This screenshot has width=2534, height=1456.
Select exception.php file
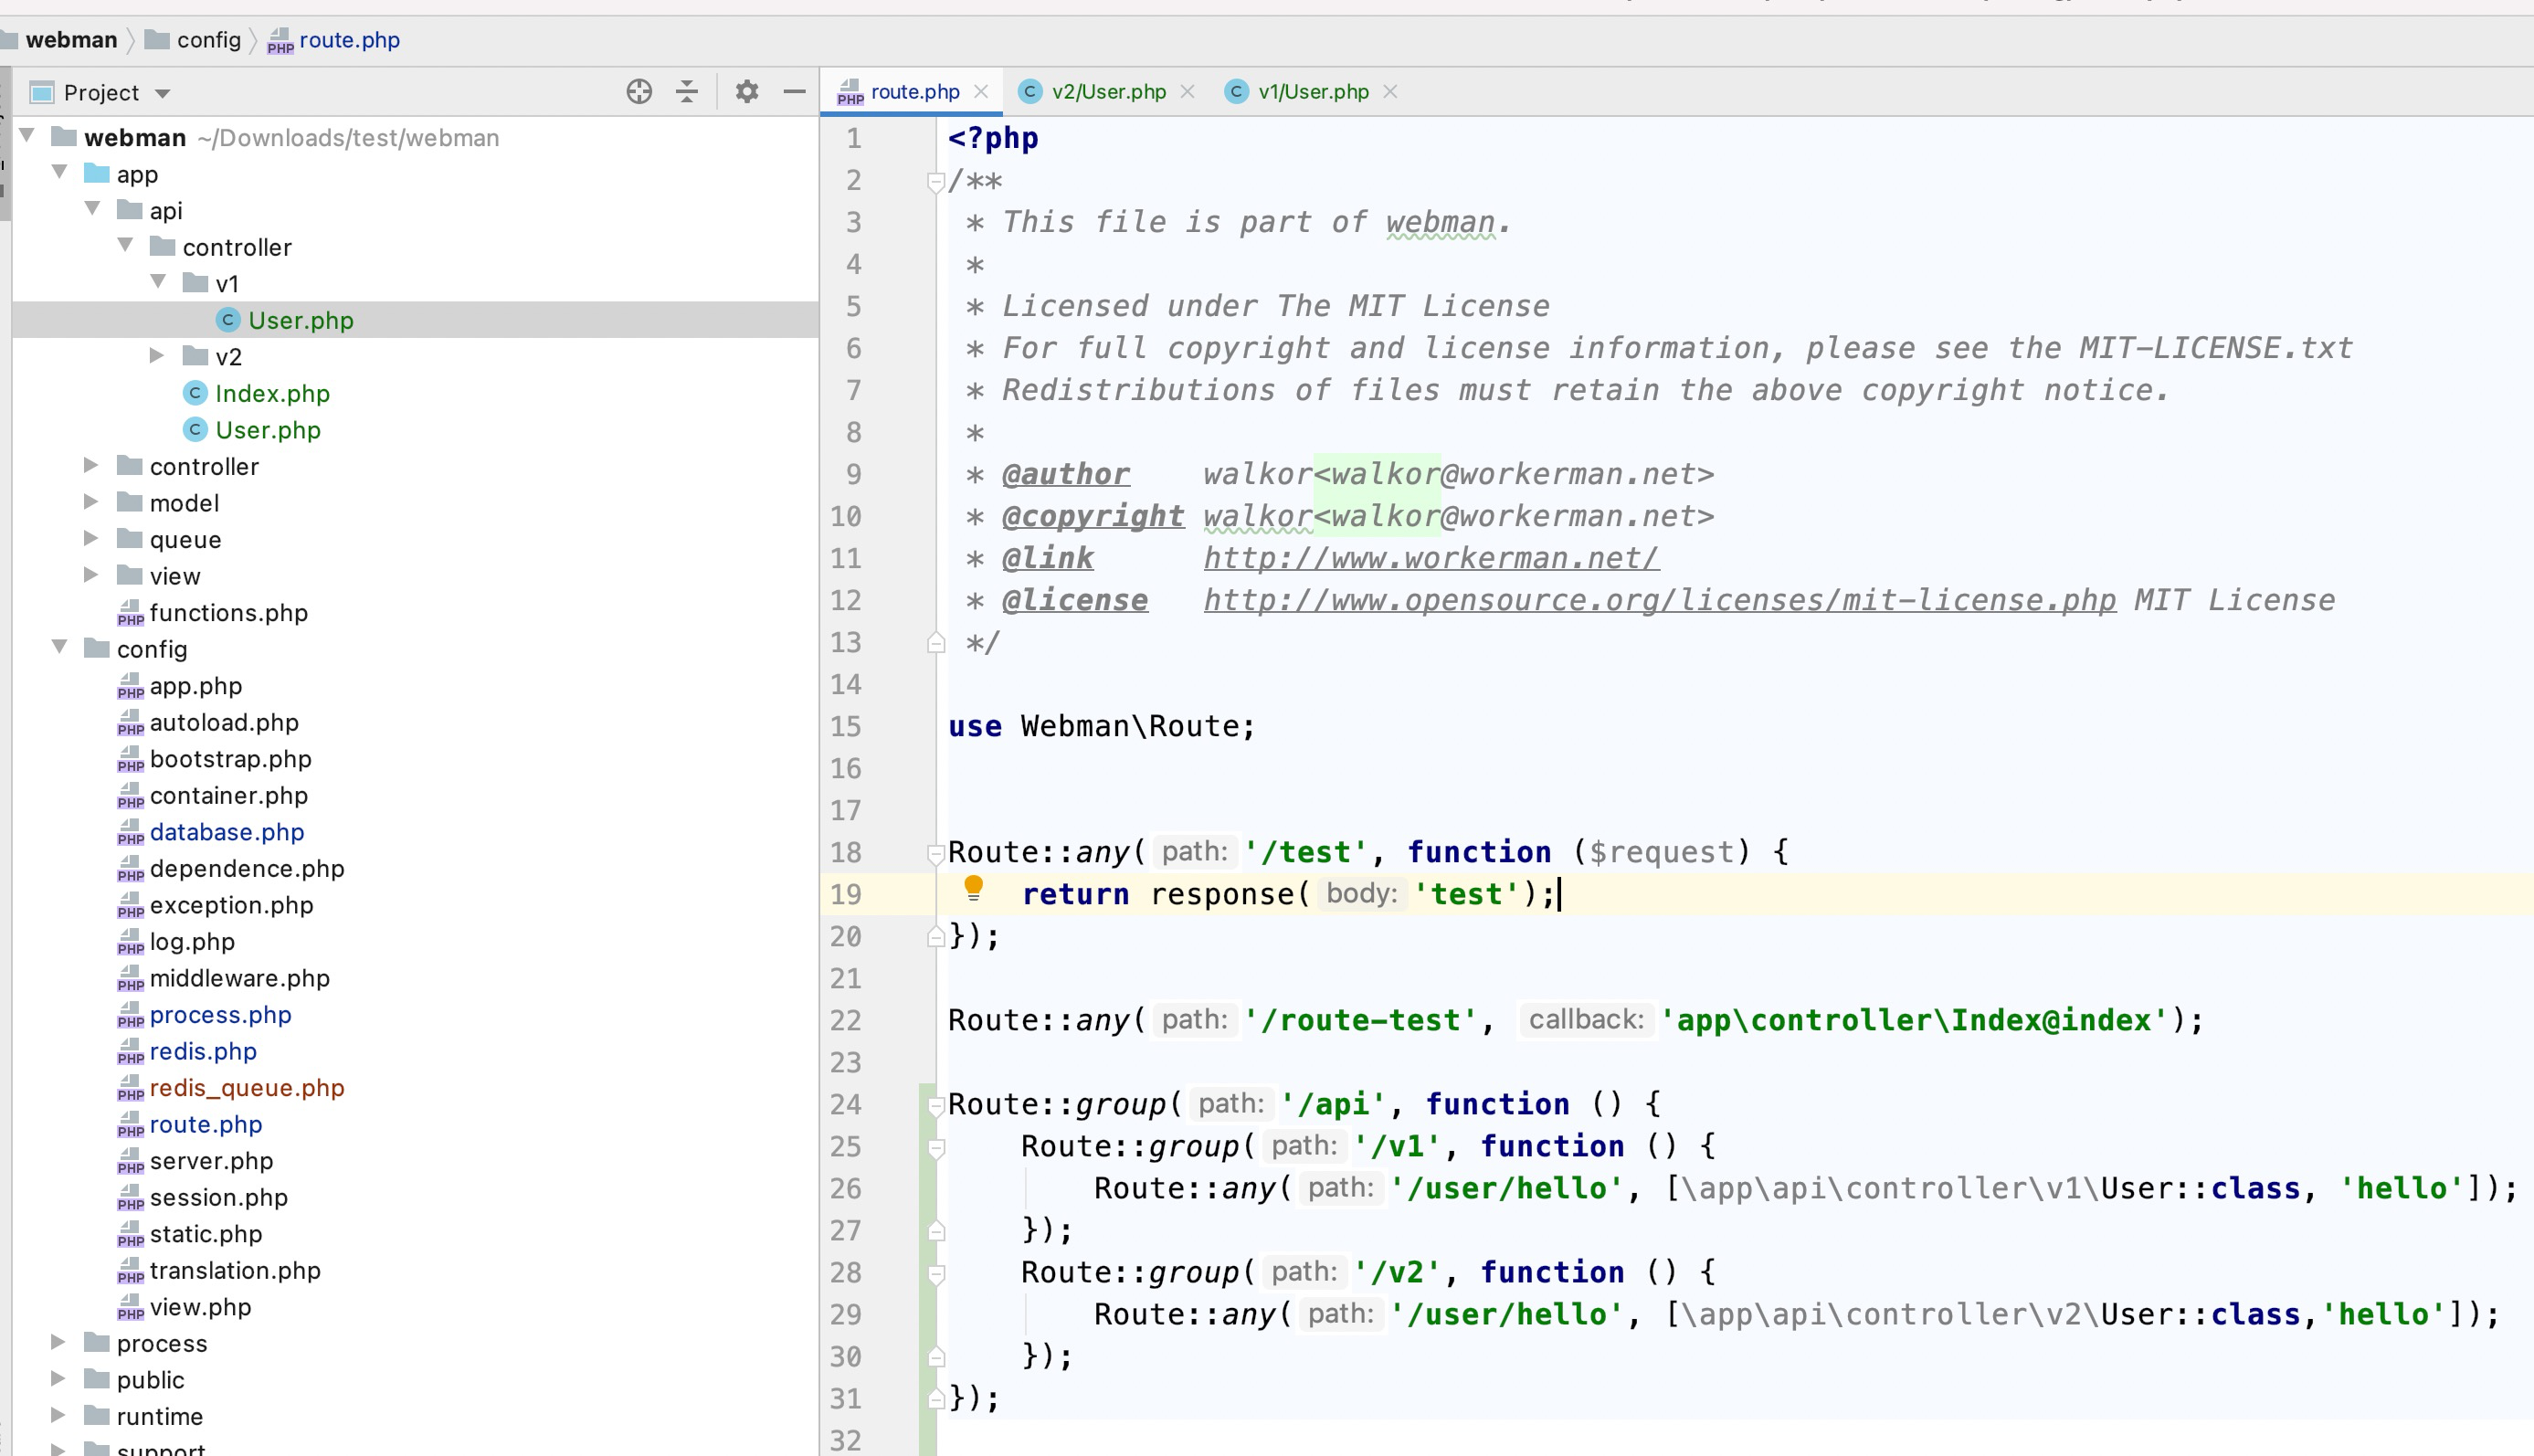231,904
